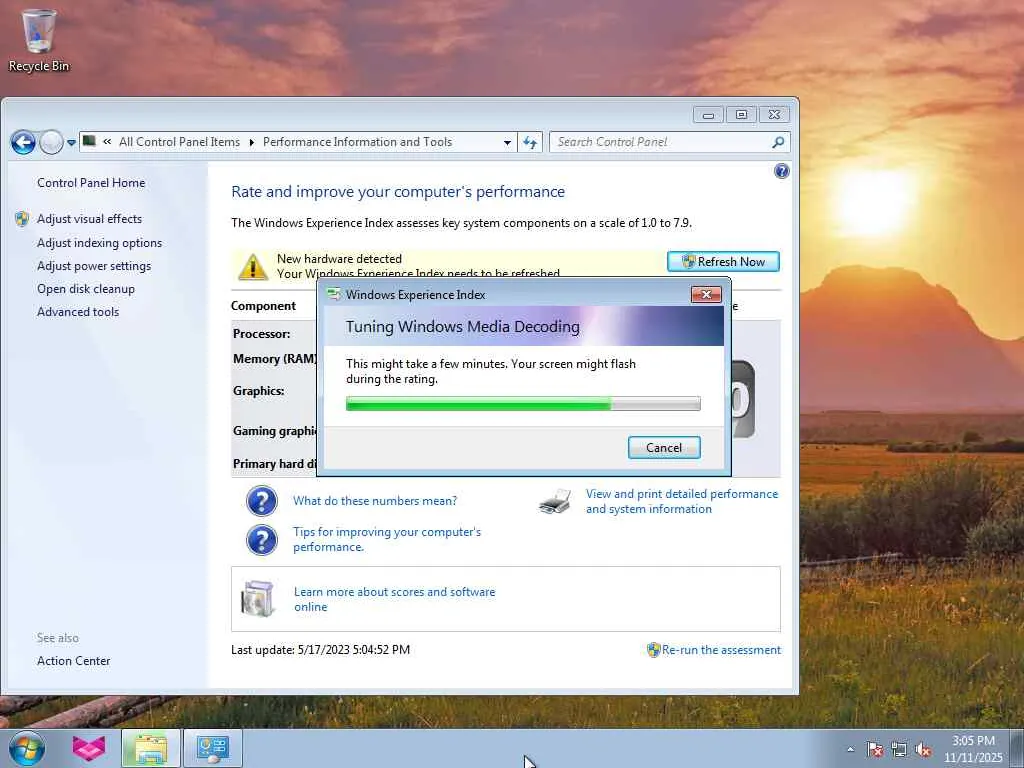
Task: Close the Windows Experience Index dialog
Action: 706,295
